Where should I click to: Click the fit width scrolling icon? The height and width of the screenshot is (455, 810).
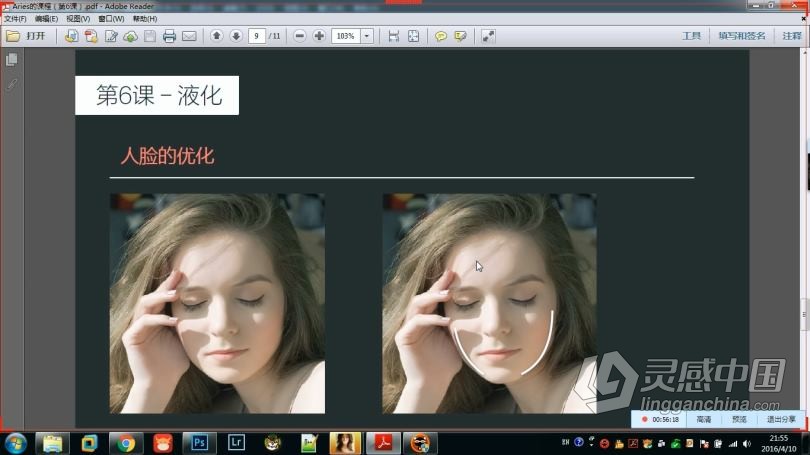click(394, 36)
